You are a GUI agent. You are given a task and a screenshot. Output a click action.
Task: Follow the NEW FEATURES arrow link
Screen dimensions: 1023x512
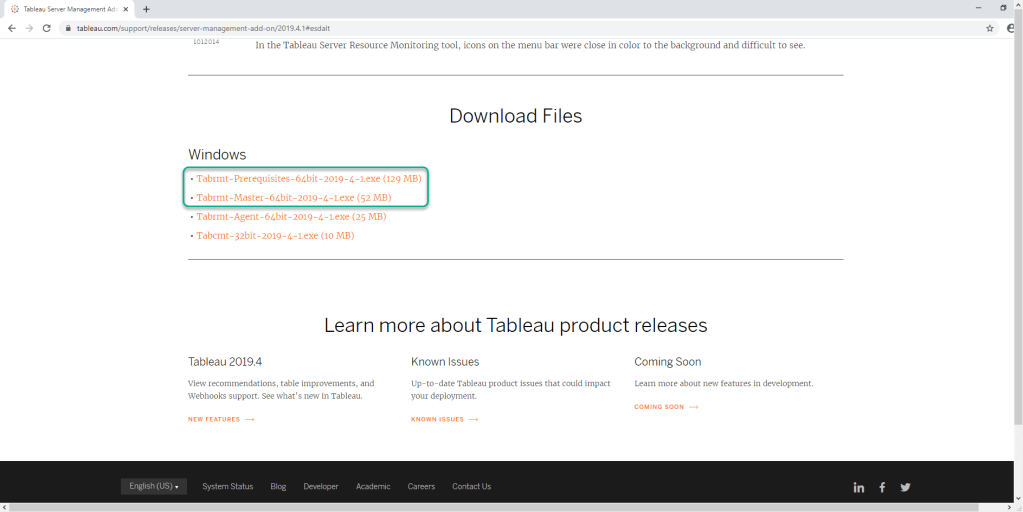point(221,419)
